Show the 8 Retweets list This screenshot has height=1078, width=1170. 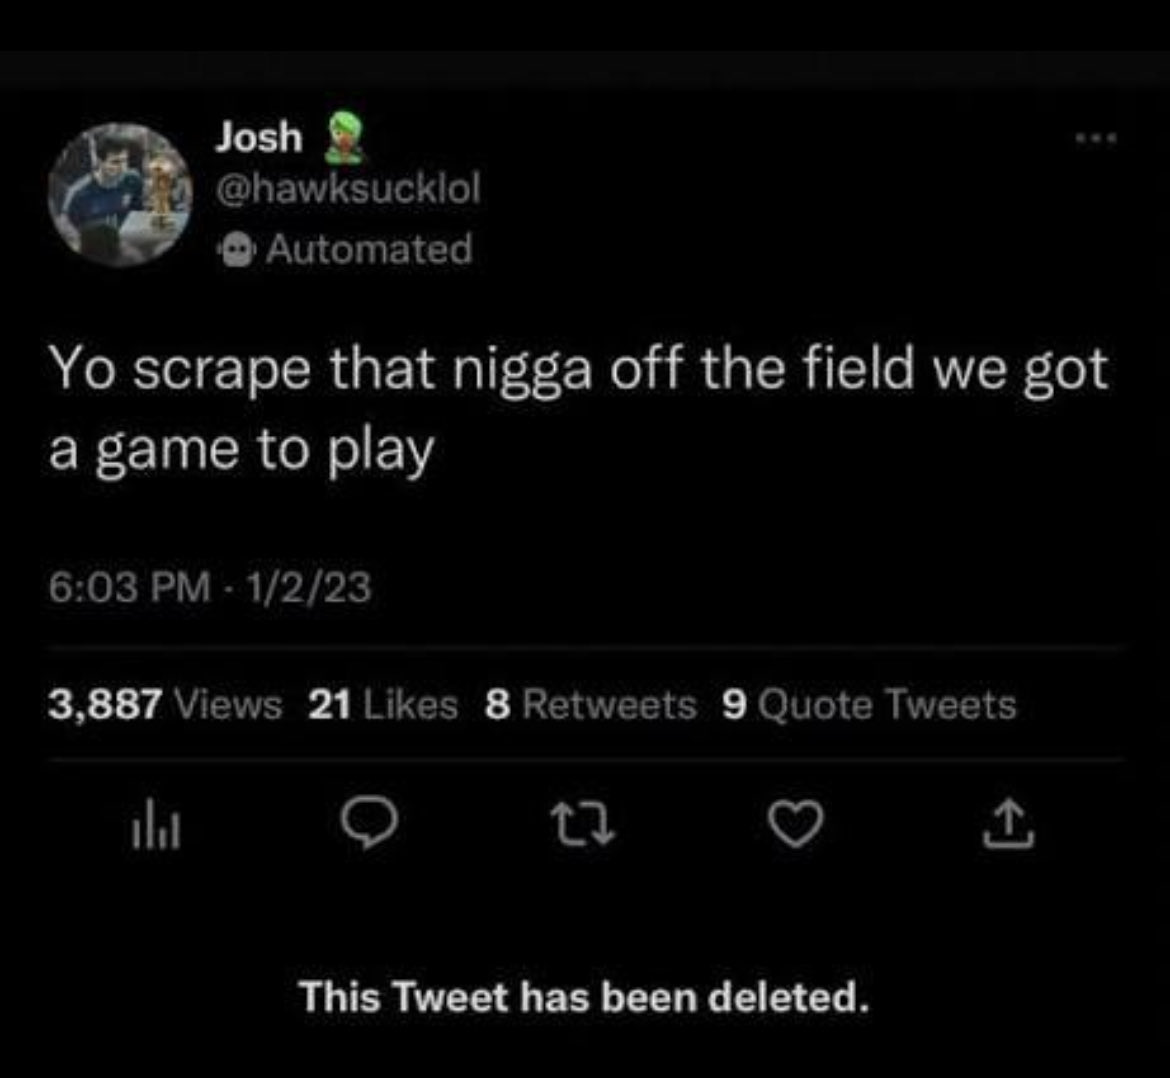click(590, 703)
